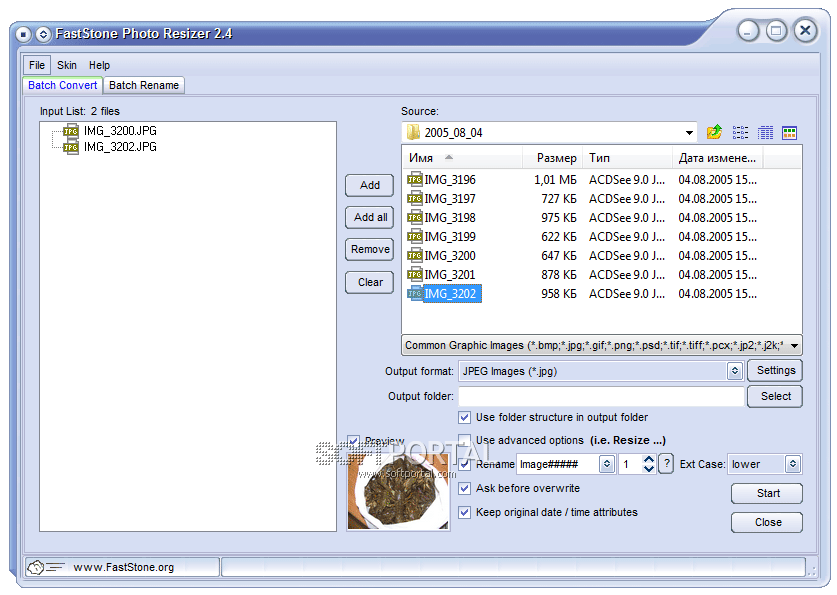The width and height of the screenshot is (837, 595).
Task: Click the Remove button
Action: (x=369, y=249)
